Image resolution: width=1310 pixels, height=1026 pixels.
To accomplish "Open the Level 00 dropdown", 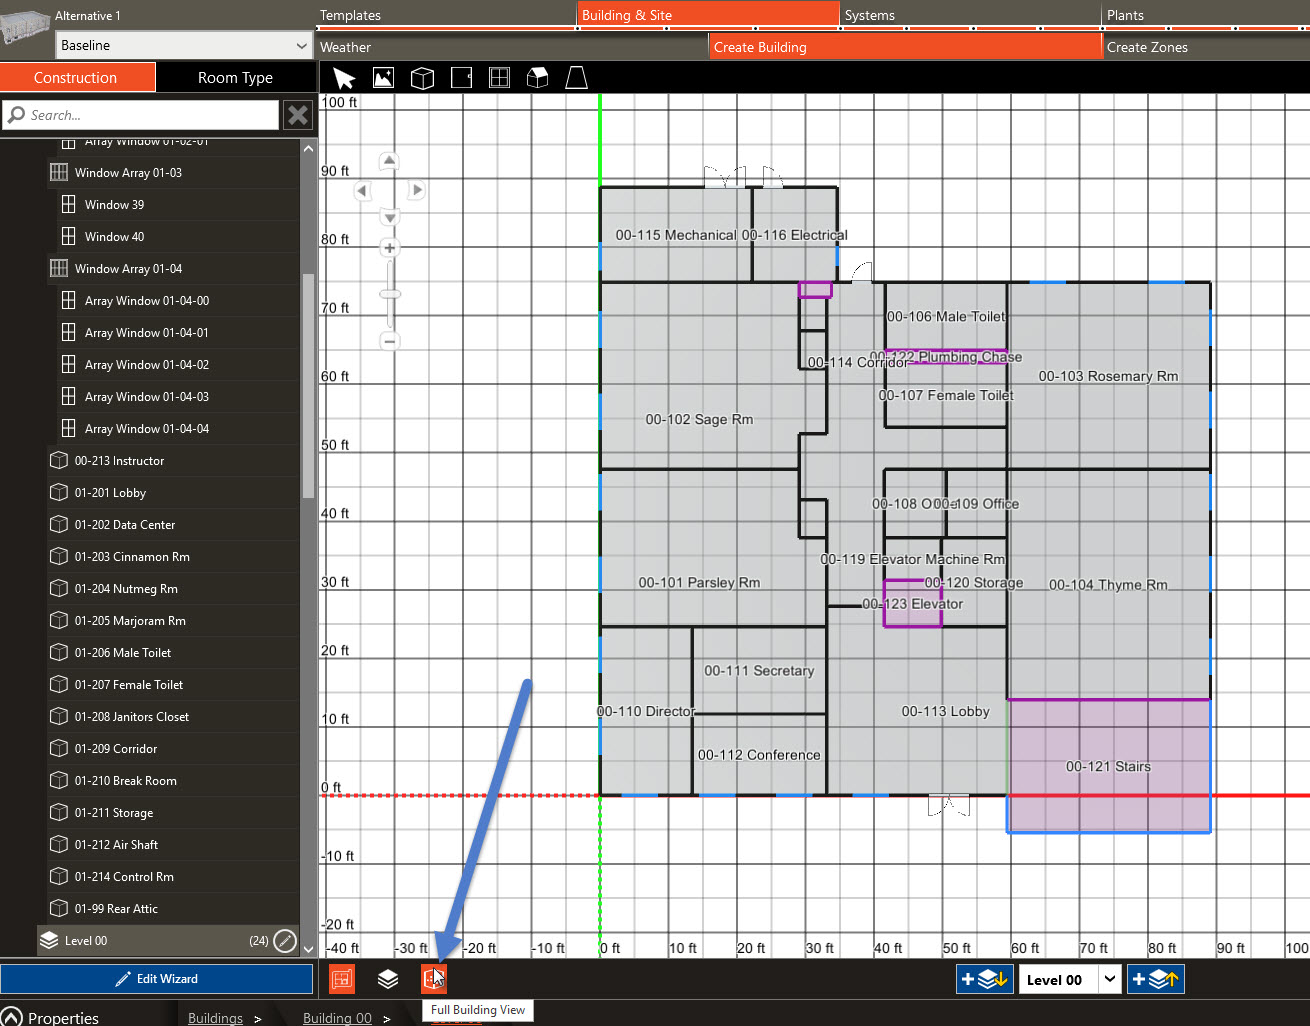I will [x=1110, y=979].
